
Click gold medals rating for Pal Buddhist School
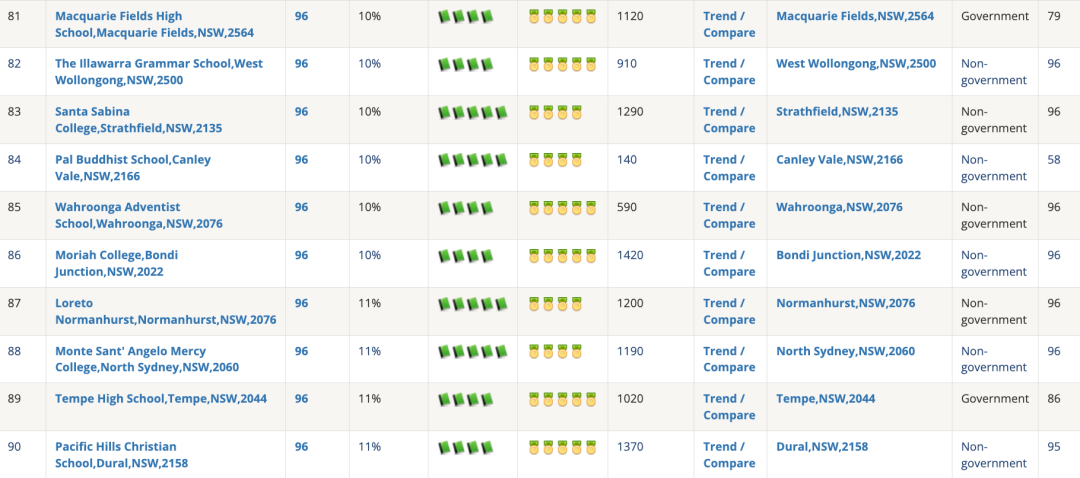555,160
